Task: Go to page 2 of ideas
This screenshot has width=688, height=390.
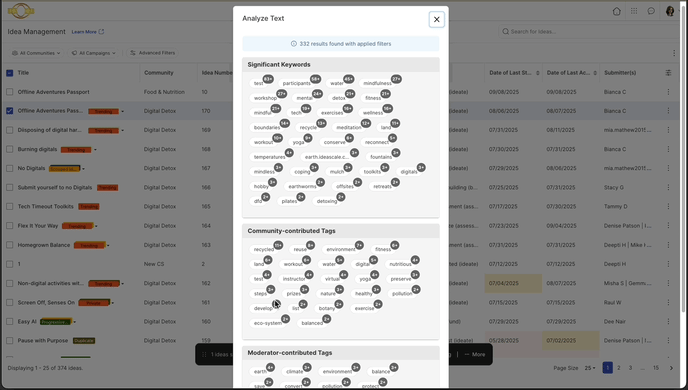Action: pos(619,368)
